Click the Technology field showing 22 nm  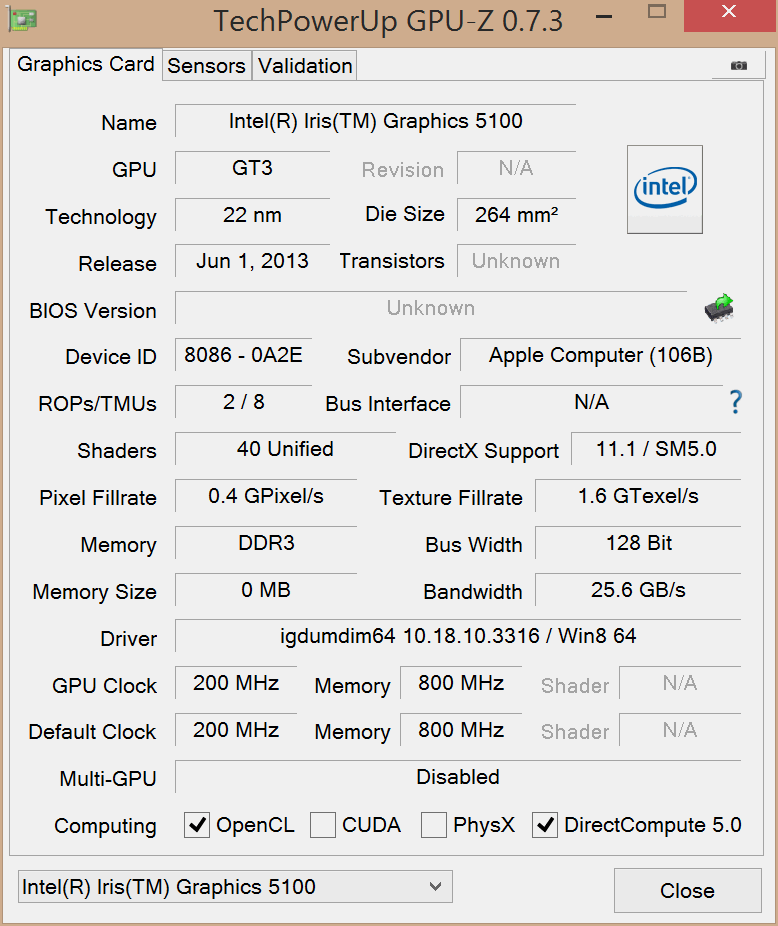(252, 215)
